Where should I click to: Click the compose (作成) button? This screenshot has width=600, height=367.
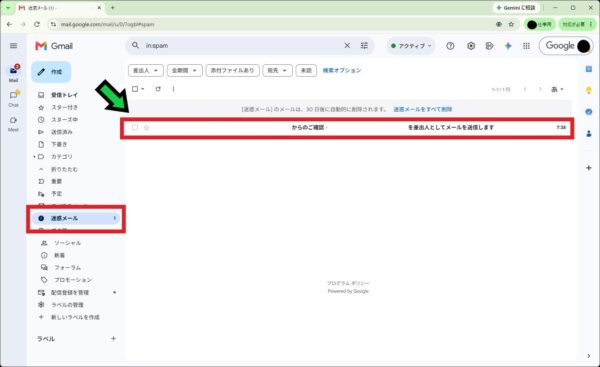(51, 72)
